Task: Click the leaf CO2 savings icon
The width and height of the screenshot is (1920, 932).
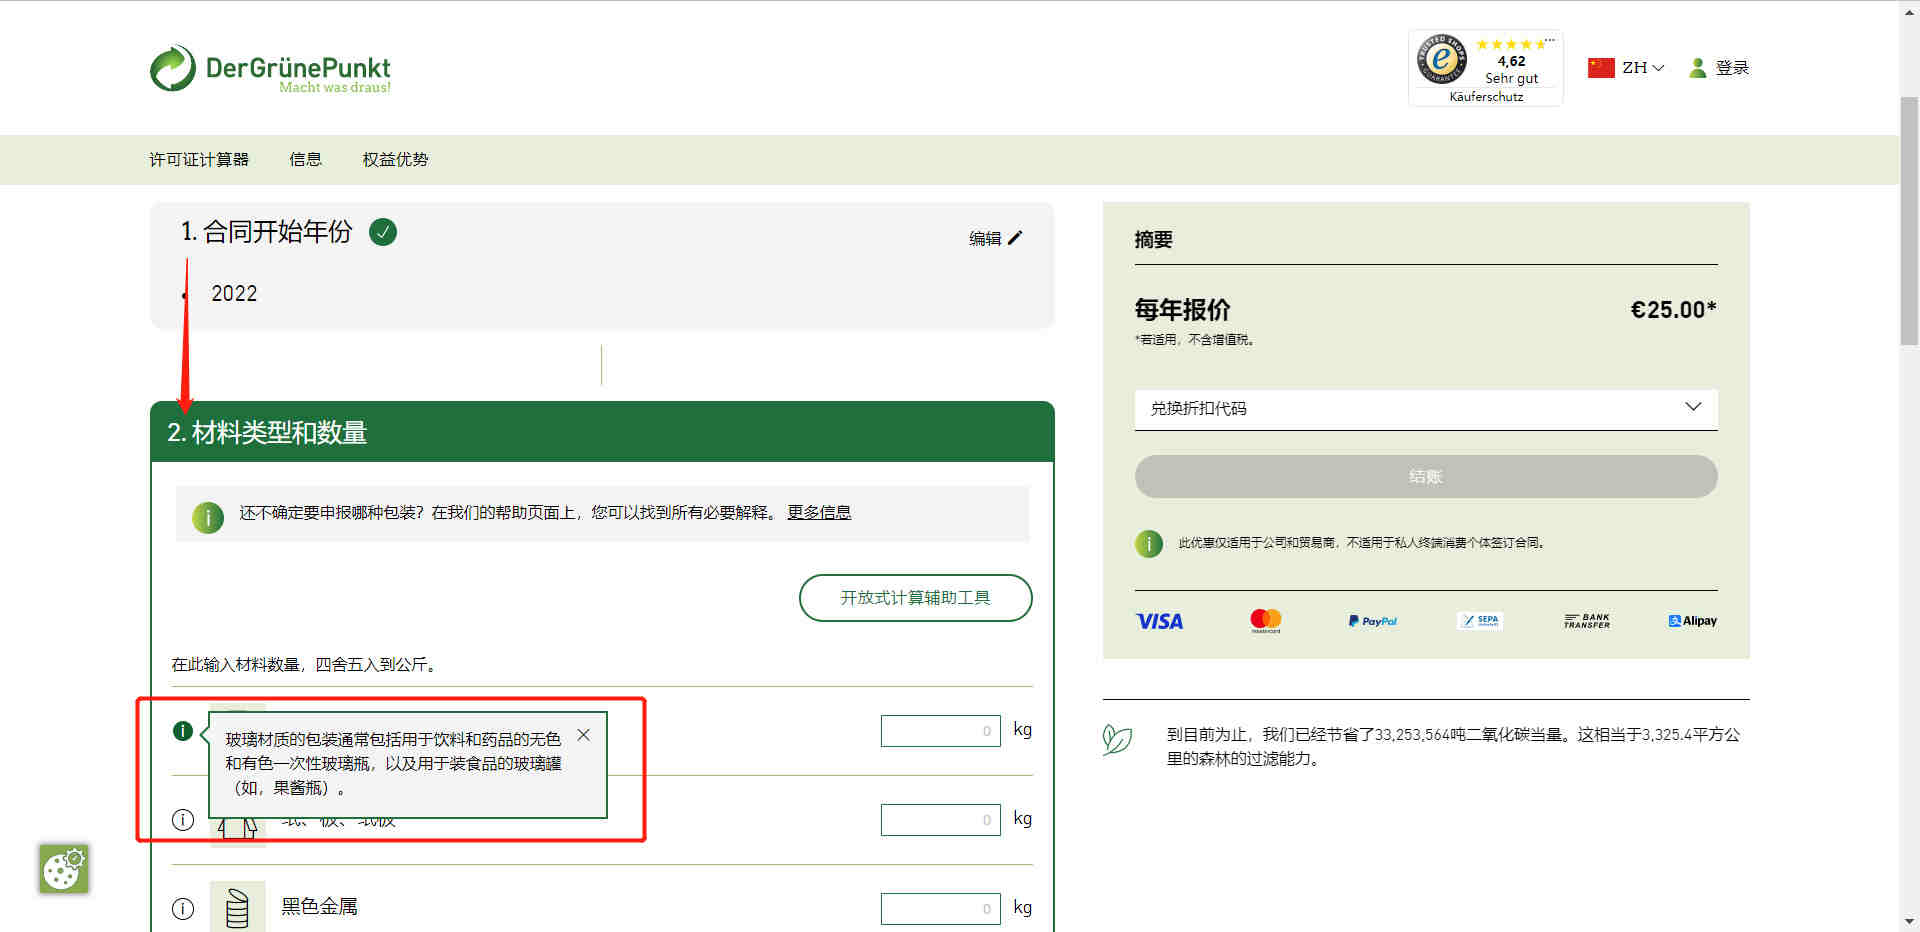Action: coord(1117,740)
